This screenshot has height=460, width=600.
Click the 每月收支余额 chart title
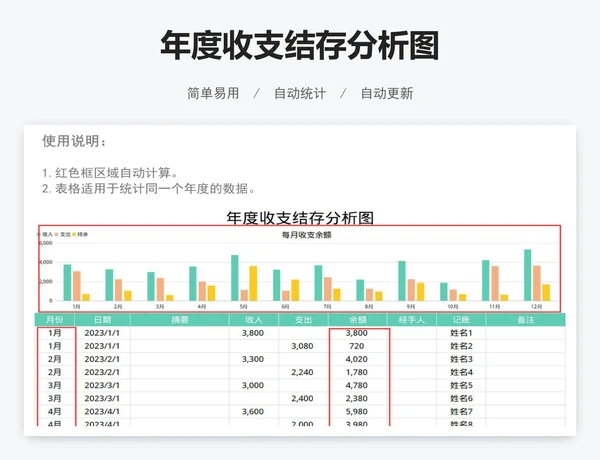pos(307,235)
